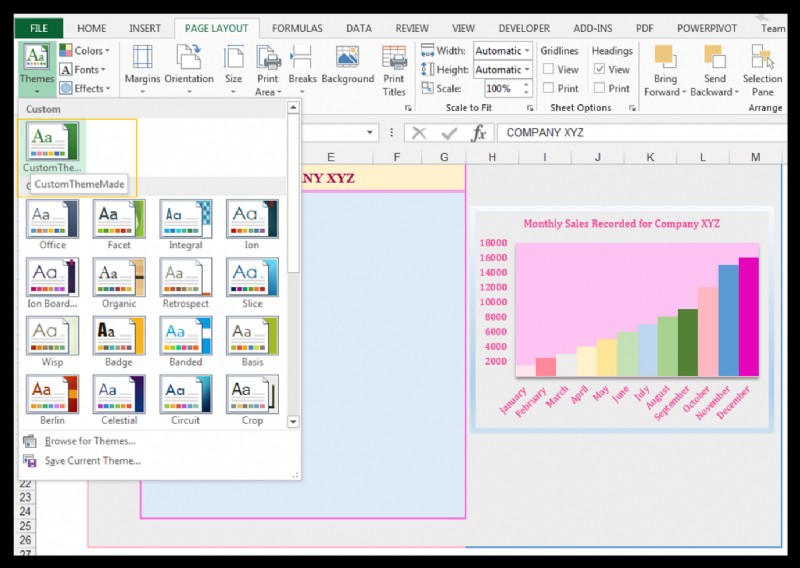Image resolution: width=800 pixels, height=568 pixels.
Task: Click the Breaks icon
Action: (x=302, y=57)
